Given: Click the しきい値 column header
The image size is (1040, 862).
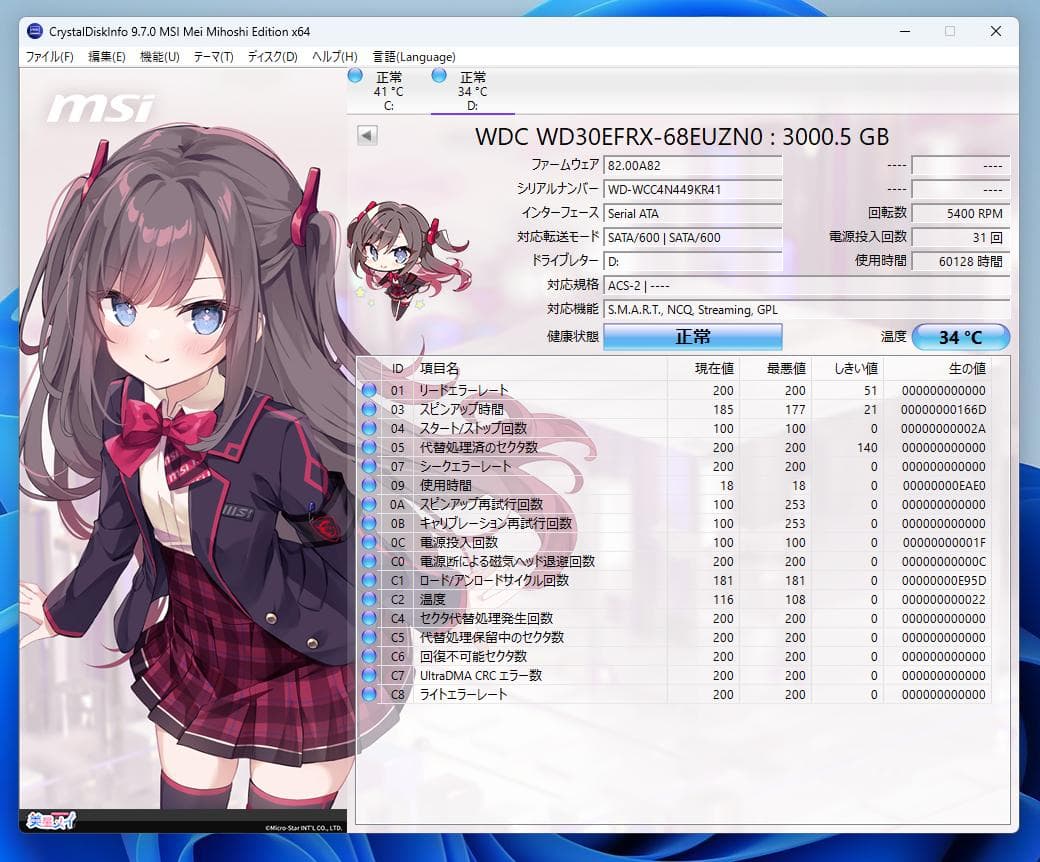Looking at the screenshot, I should pyautogui.click(x=848, y=369).
